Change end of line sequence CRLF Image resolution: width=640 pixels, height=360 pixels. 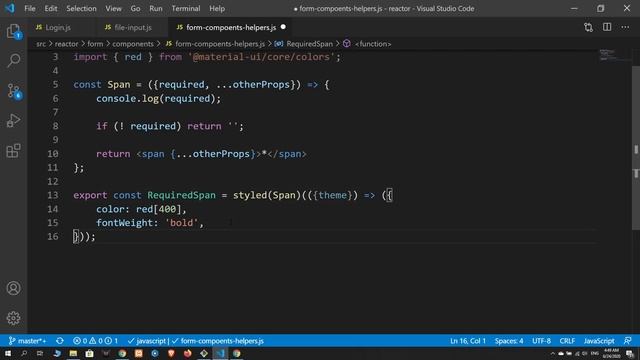pos(567,341)
